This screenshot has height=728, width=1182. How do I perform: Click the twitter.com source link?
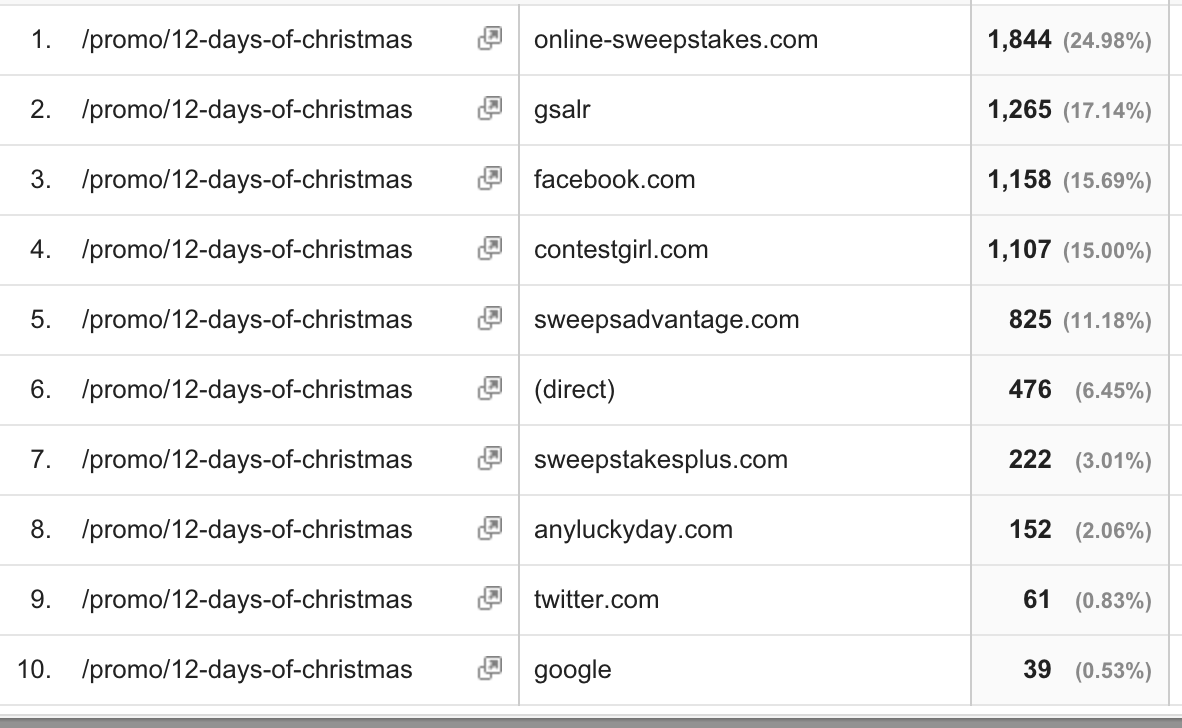(596, 600)
